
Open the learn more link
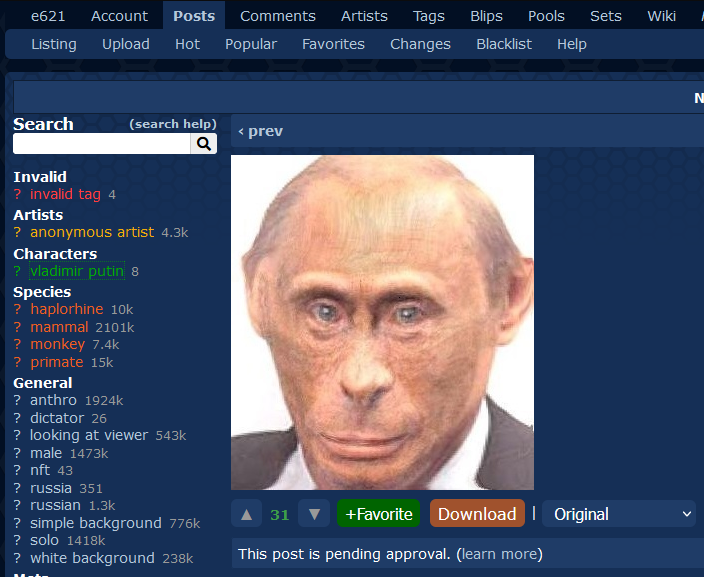tap(499, 554)
